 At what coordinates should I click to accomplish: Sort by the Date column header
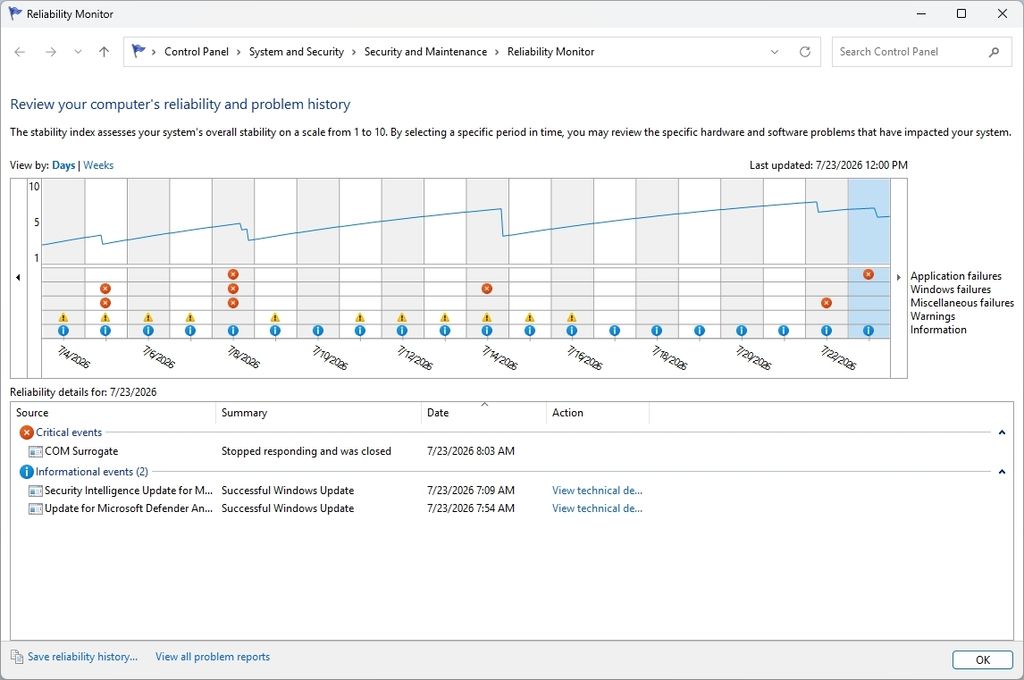(484, 413)
